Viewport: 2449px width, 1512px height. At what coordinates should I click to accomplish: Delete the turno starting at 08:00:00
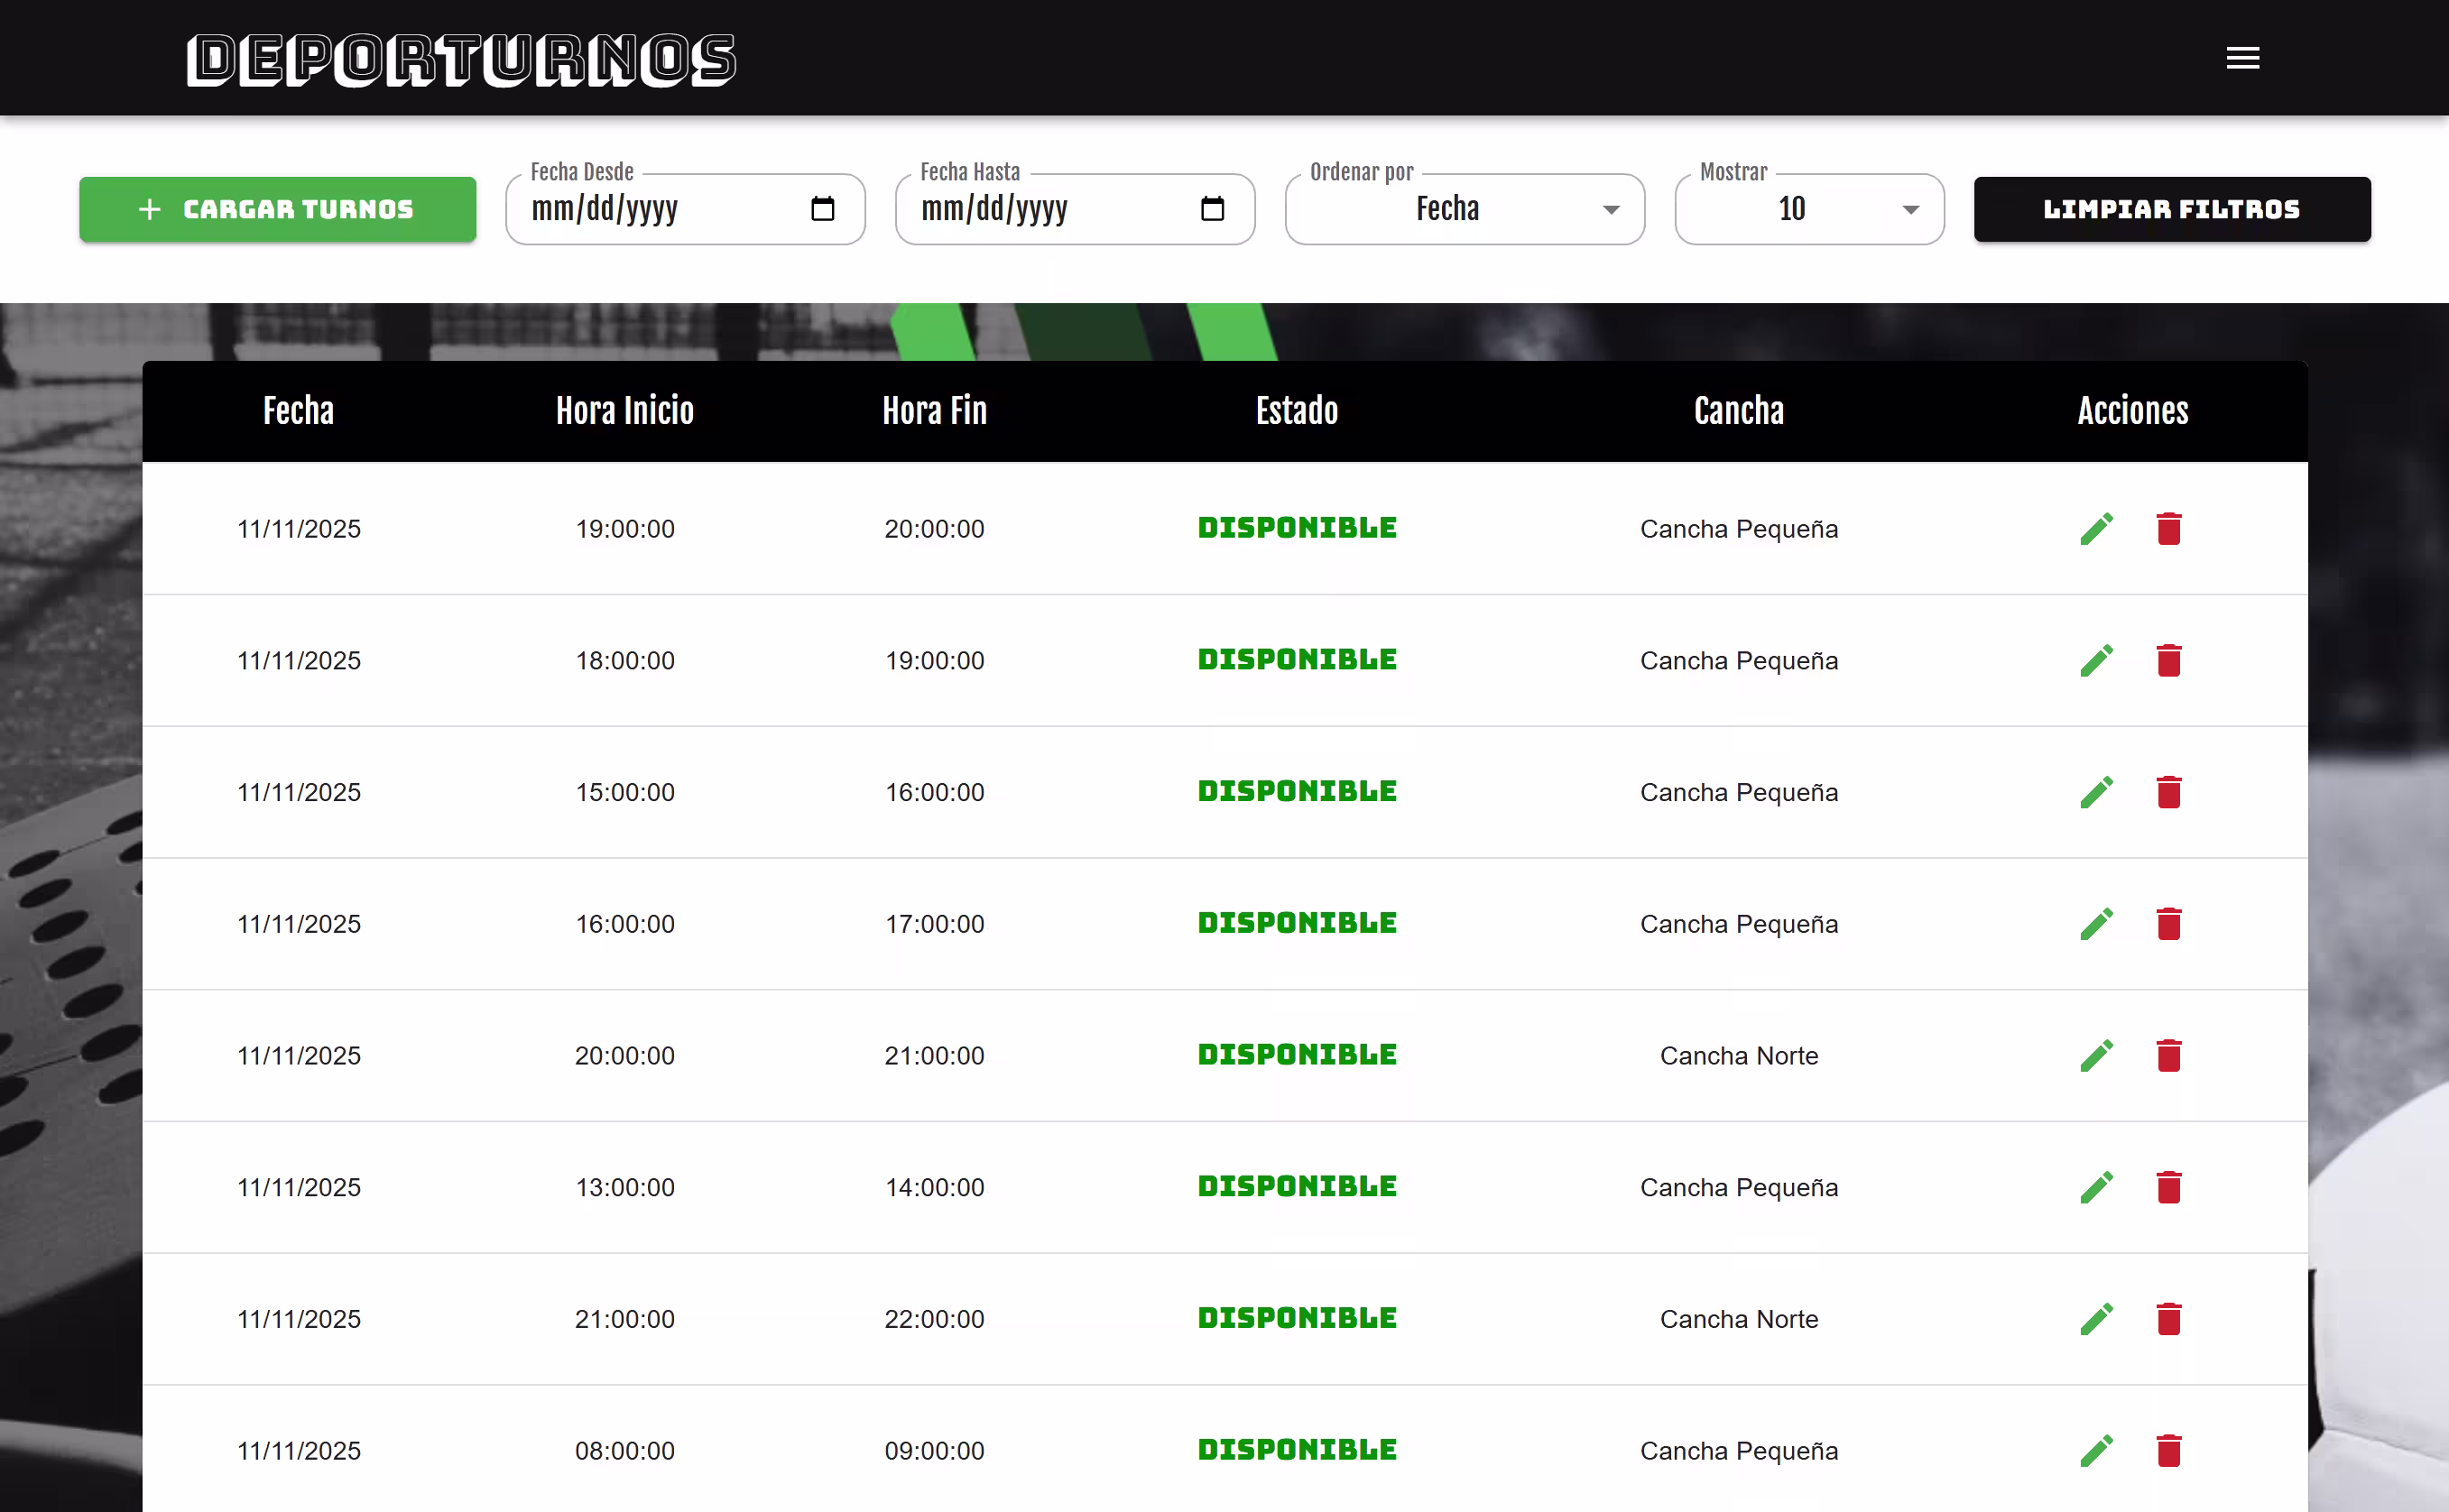pos(2168,1451)
